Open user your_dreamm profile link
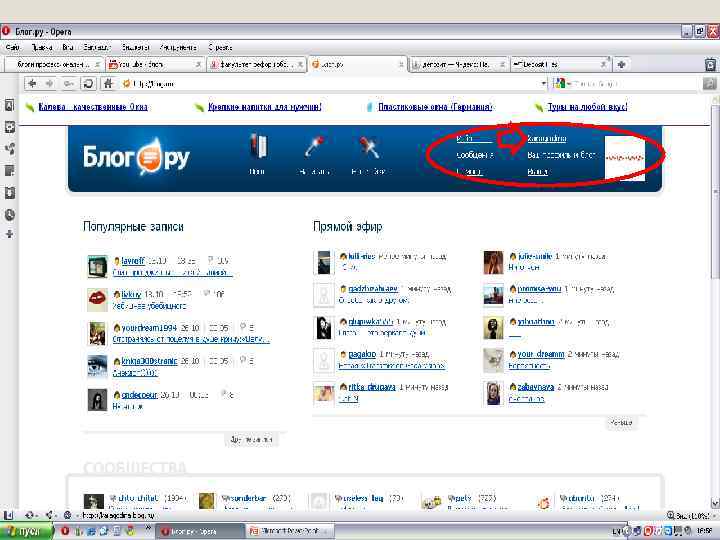The image size is (720, 540). point(541,354)
